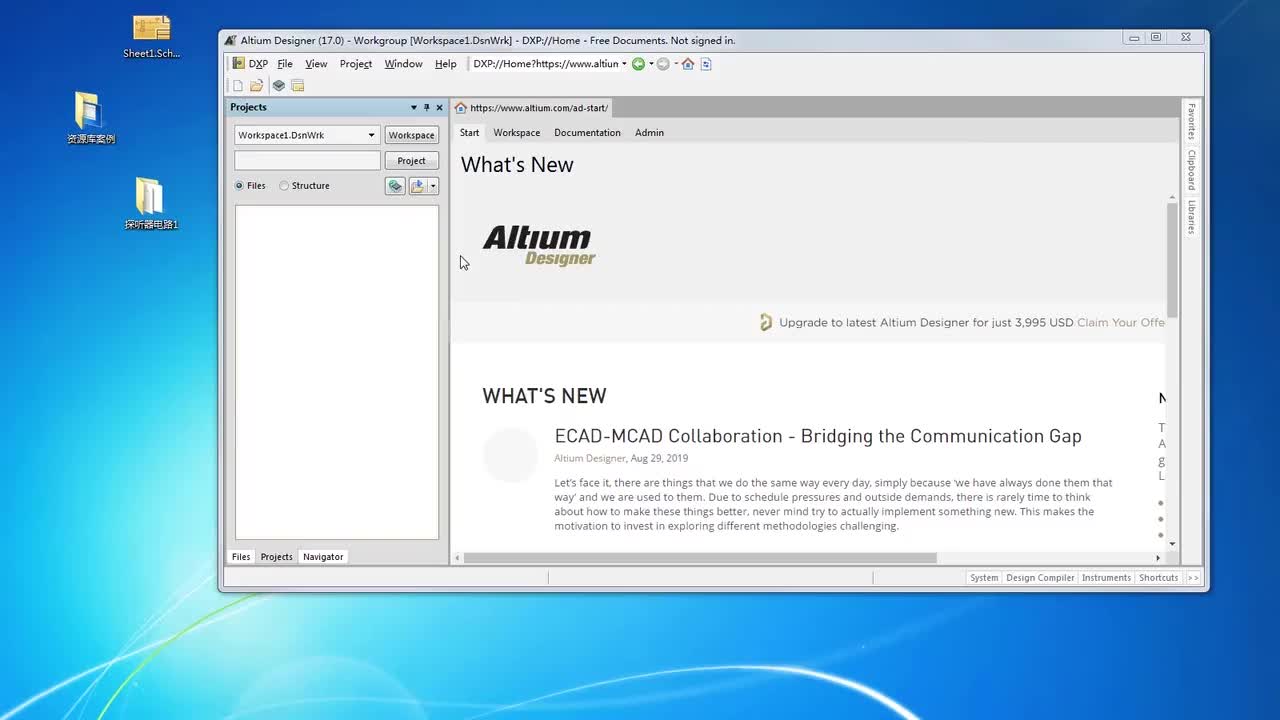Open the Project menu

(355, 63)
